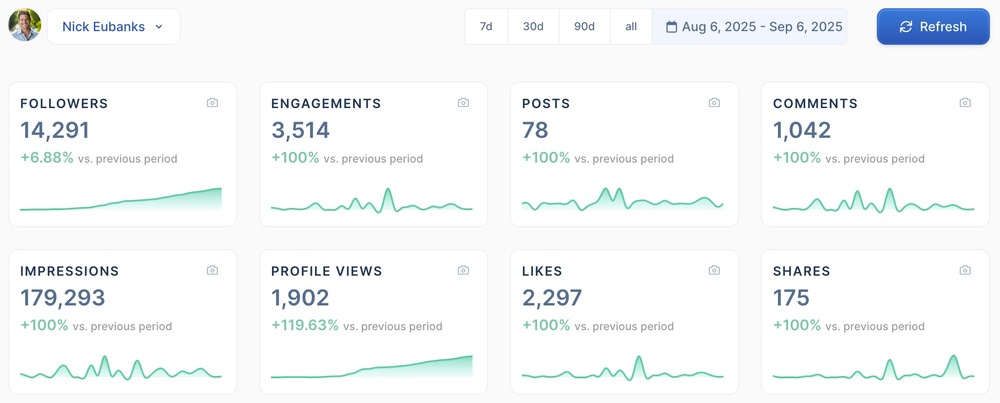Select the 7d time range
This screenshot has height=403, width=1000.
point(486,27)
